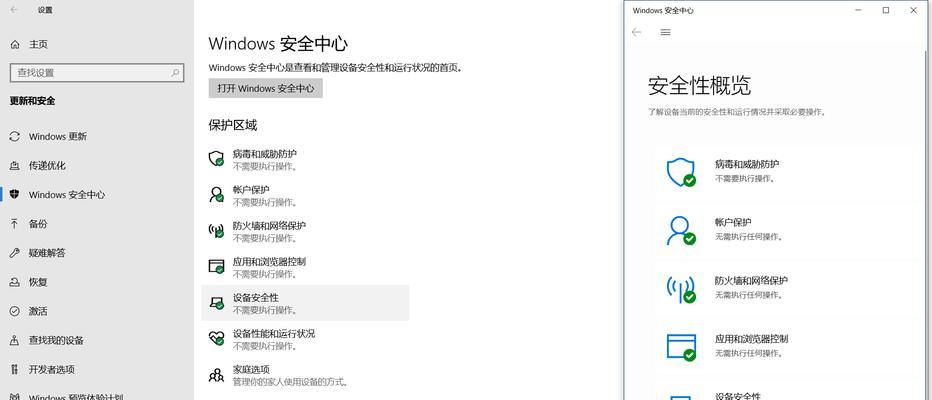932x400 pixels.
Task: Select Windows 更新 label in sidebar
Action: coord(58,136)
